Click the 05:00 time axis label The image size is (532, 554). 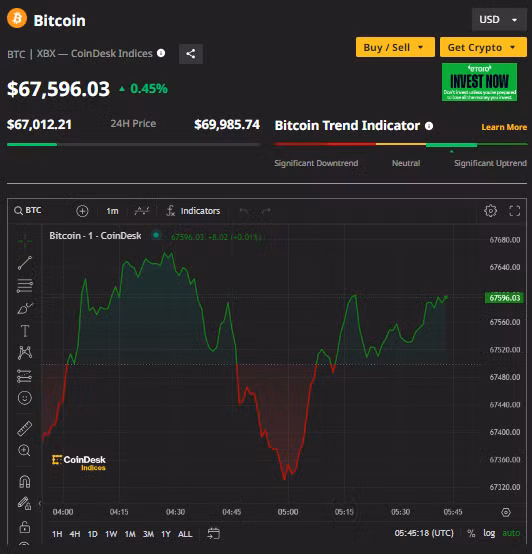click(288, 512)
